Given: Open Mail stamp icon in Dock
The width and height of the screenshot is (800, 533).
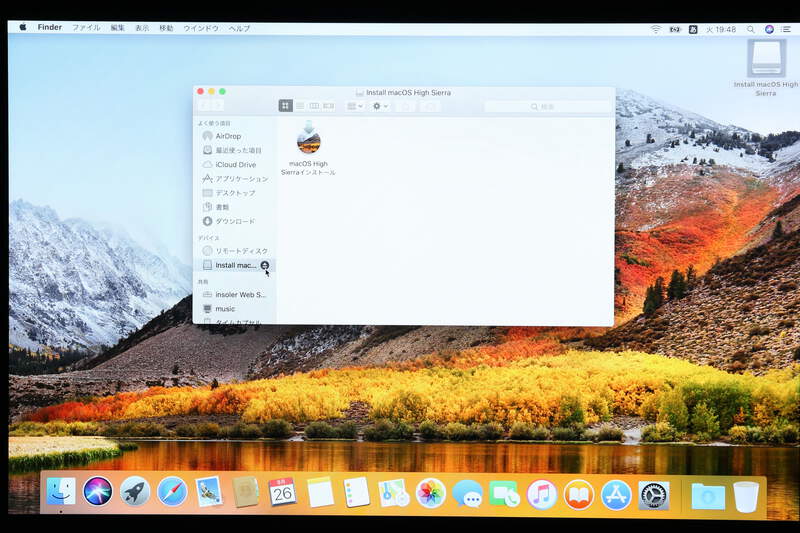Looking at the screenshot, I should [x=209, y=492].
